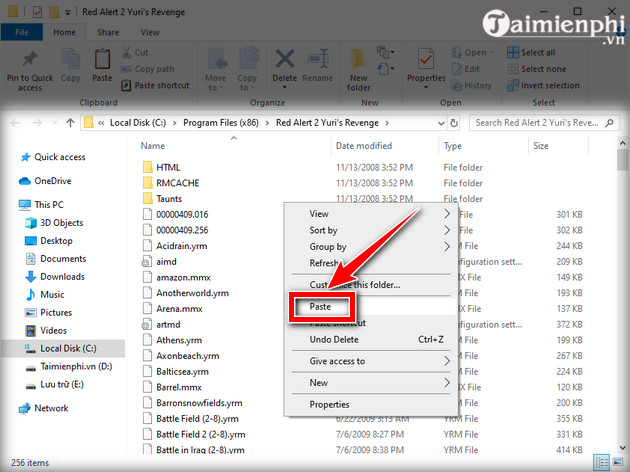Select the Acidrain.yrm file
This screenshot has height=472, width=630.
tap(175, 246)
